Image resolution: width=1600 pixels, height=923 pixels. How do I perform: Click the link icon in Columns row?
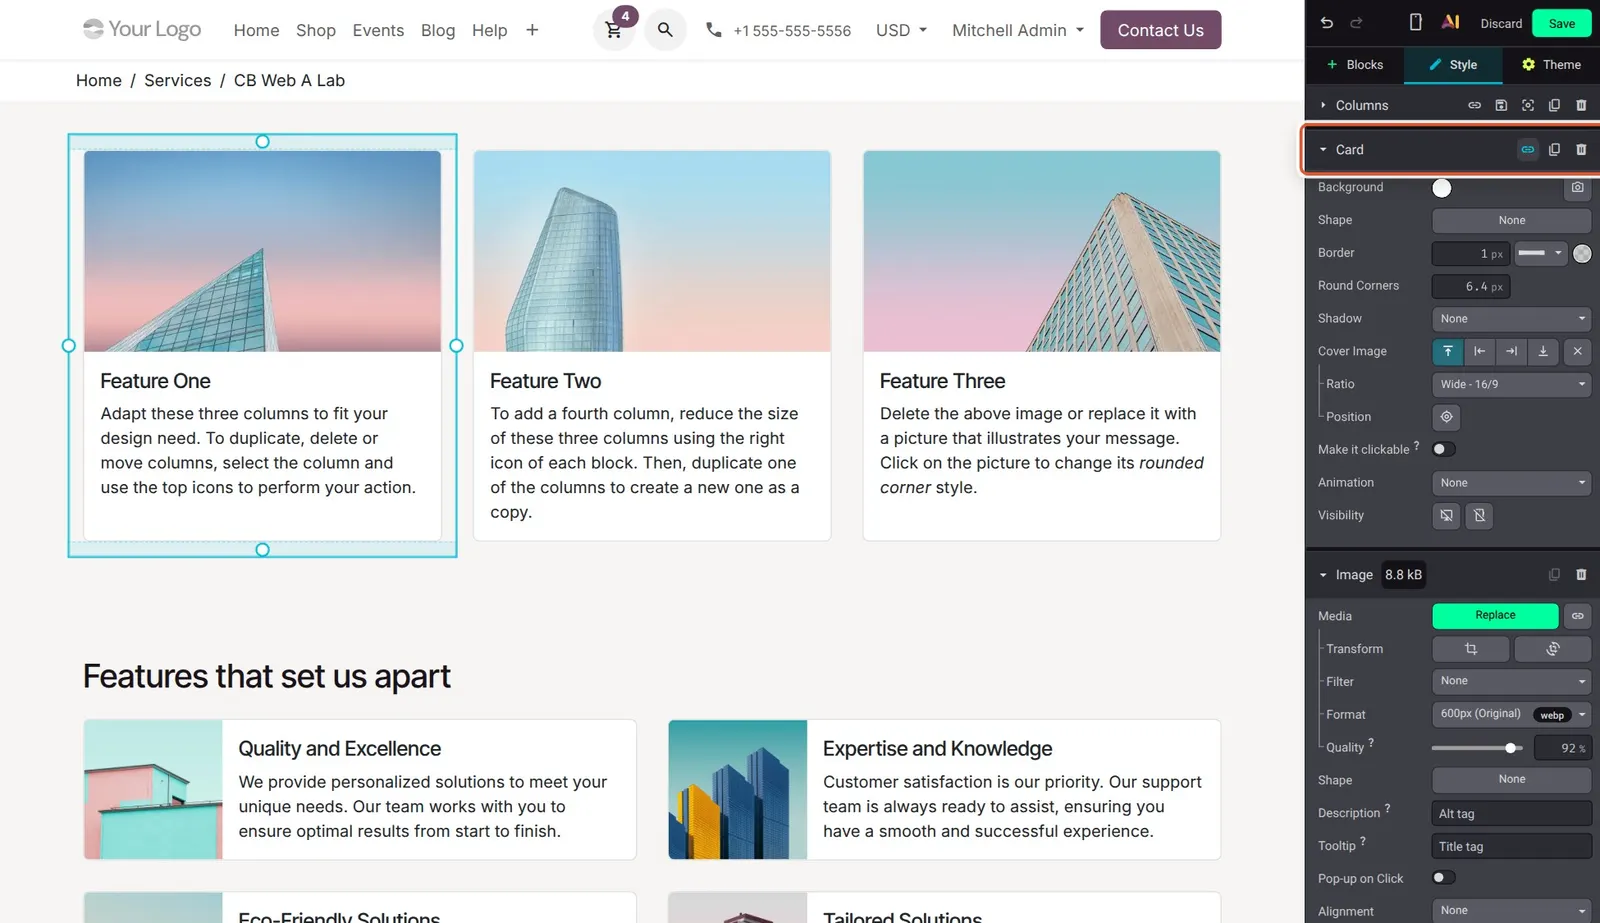[1474, 105]
